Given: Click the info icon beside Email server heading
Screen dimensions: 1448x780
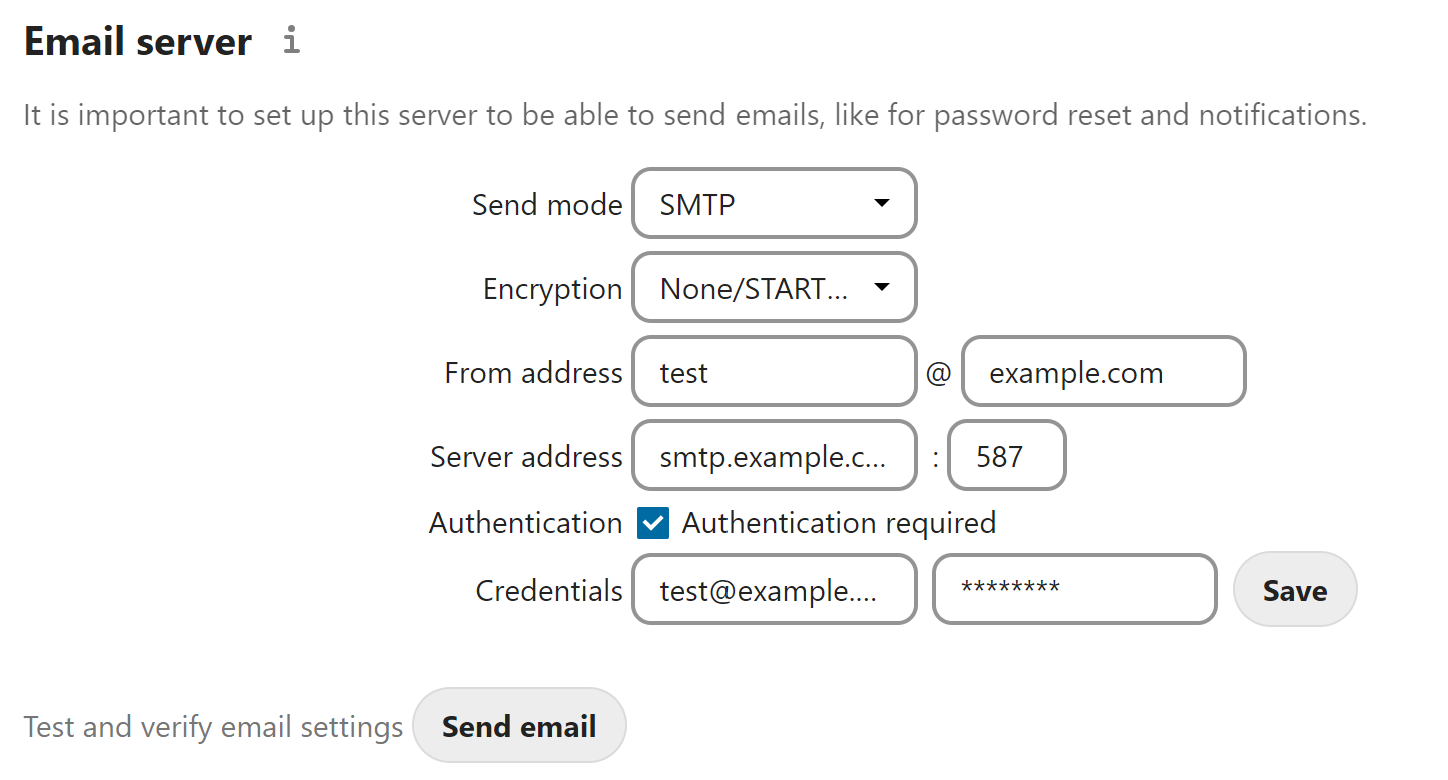Looking at the screenshot, I should [x=290, y=40].
